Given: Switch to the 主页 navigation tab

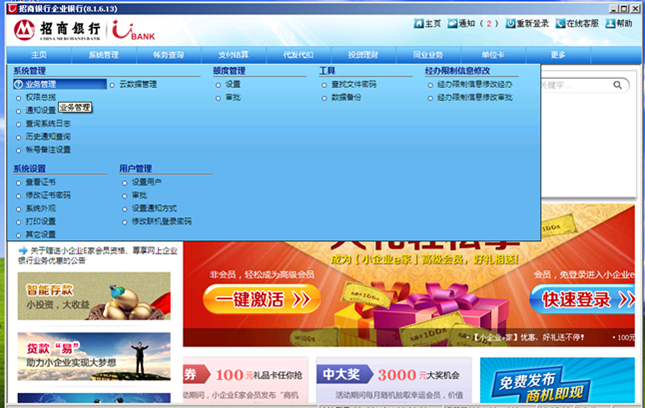Looking at the screenshot, I should (39, 55).
